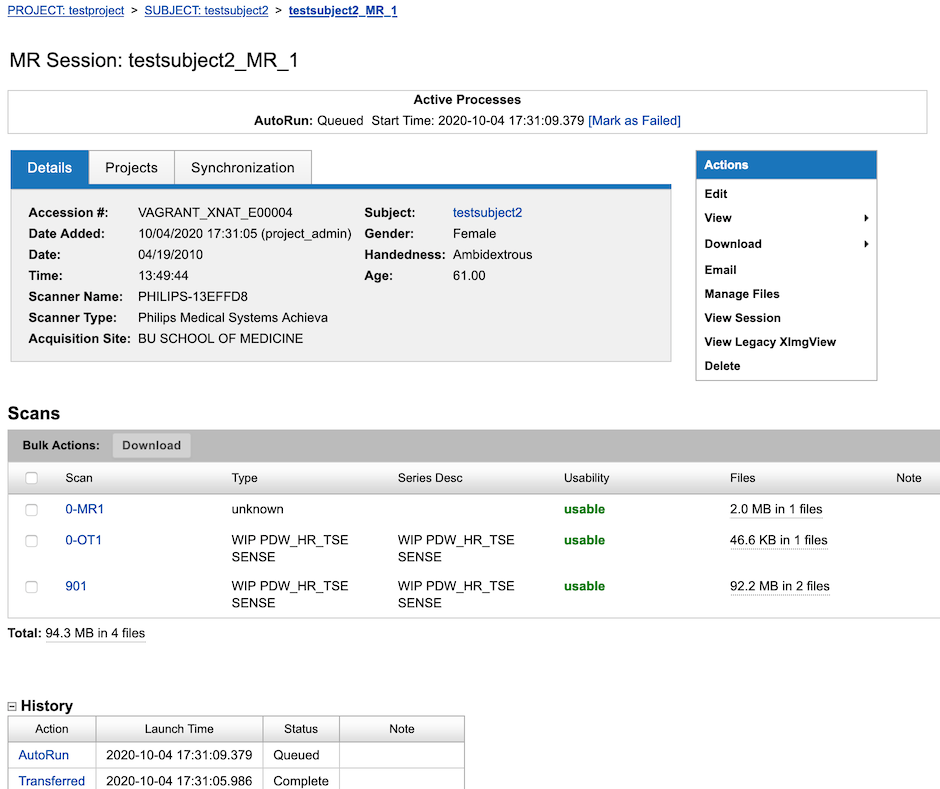The image size is (940, 789).
Task: Mark the AutoRun process as Failed
Action: click(x=634, y=120)
